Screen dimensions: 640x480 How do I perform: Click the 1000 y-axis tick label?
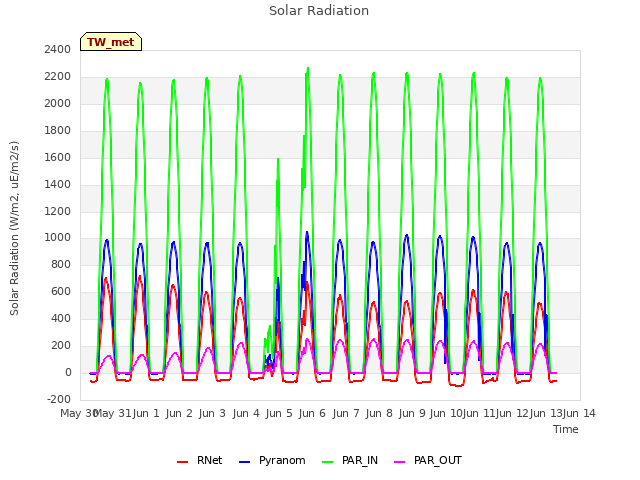tap(58, 238)
